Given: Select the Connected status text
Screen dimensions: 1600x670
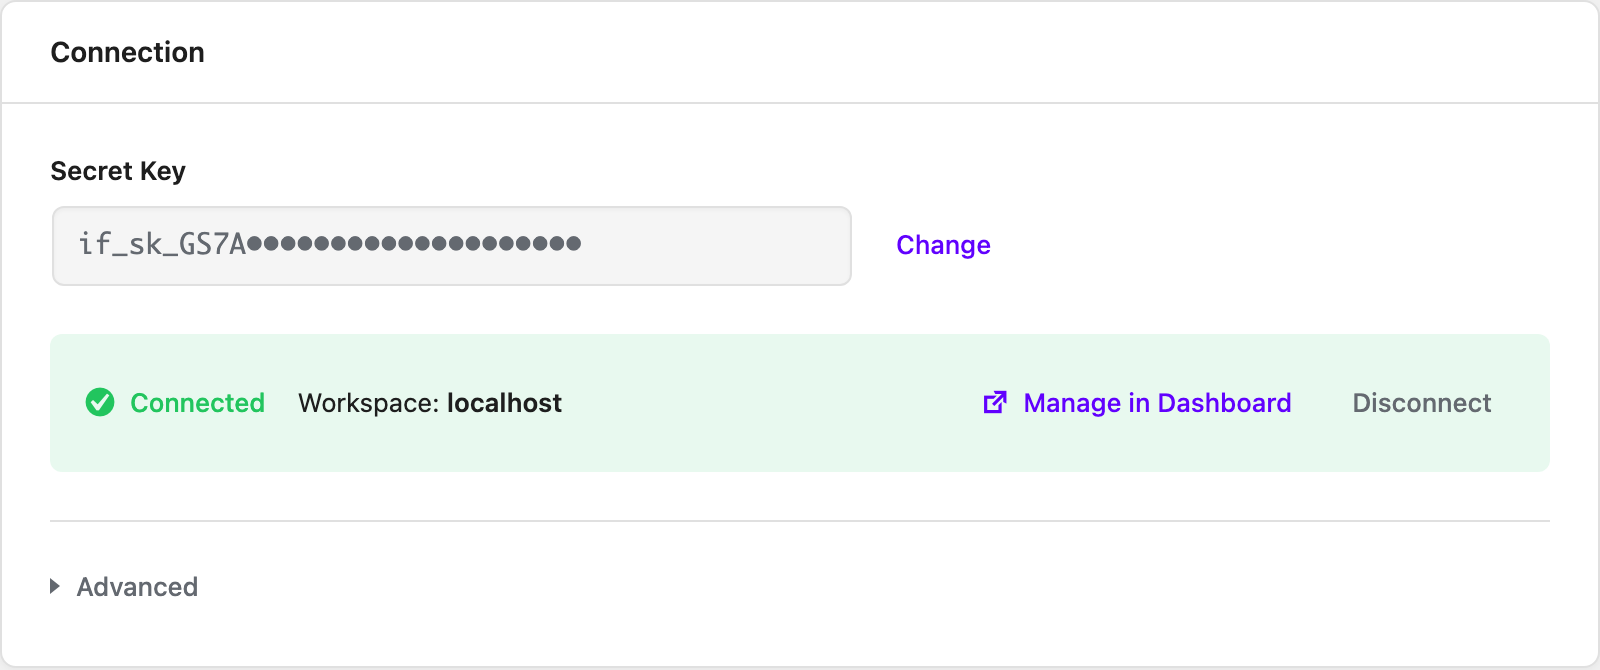Looking at the screenshot, I should [197, 403].
